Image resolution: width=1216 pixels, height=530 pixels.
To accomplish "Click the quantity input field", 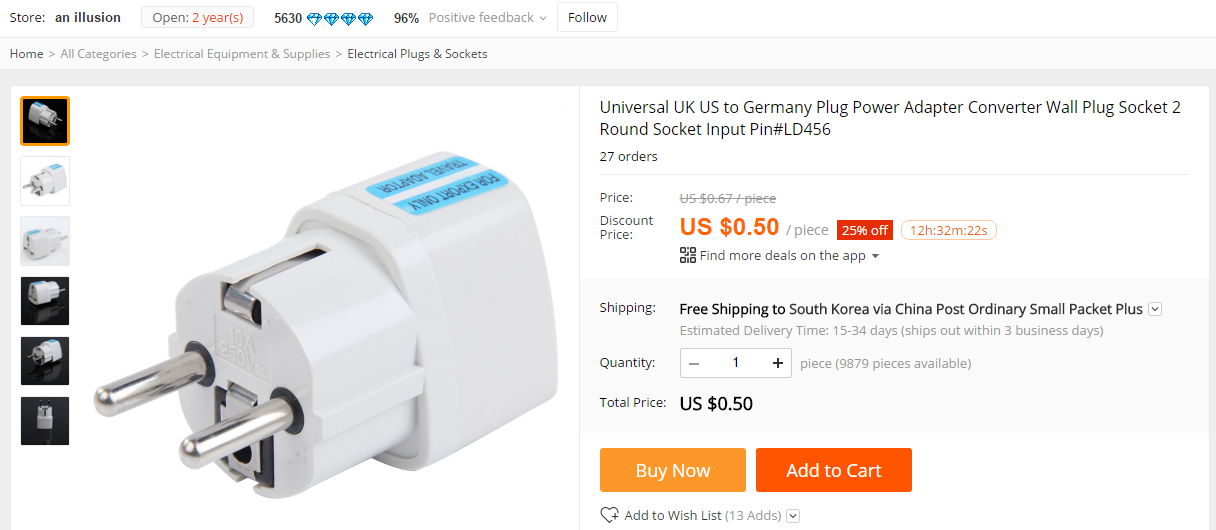I will [735, 363].
